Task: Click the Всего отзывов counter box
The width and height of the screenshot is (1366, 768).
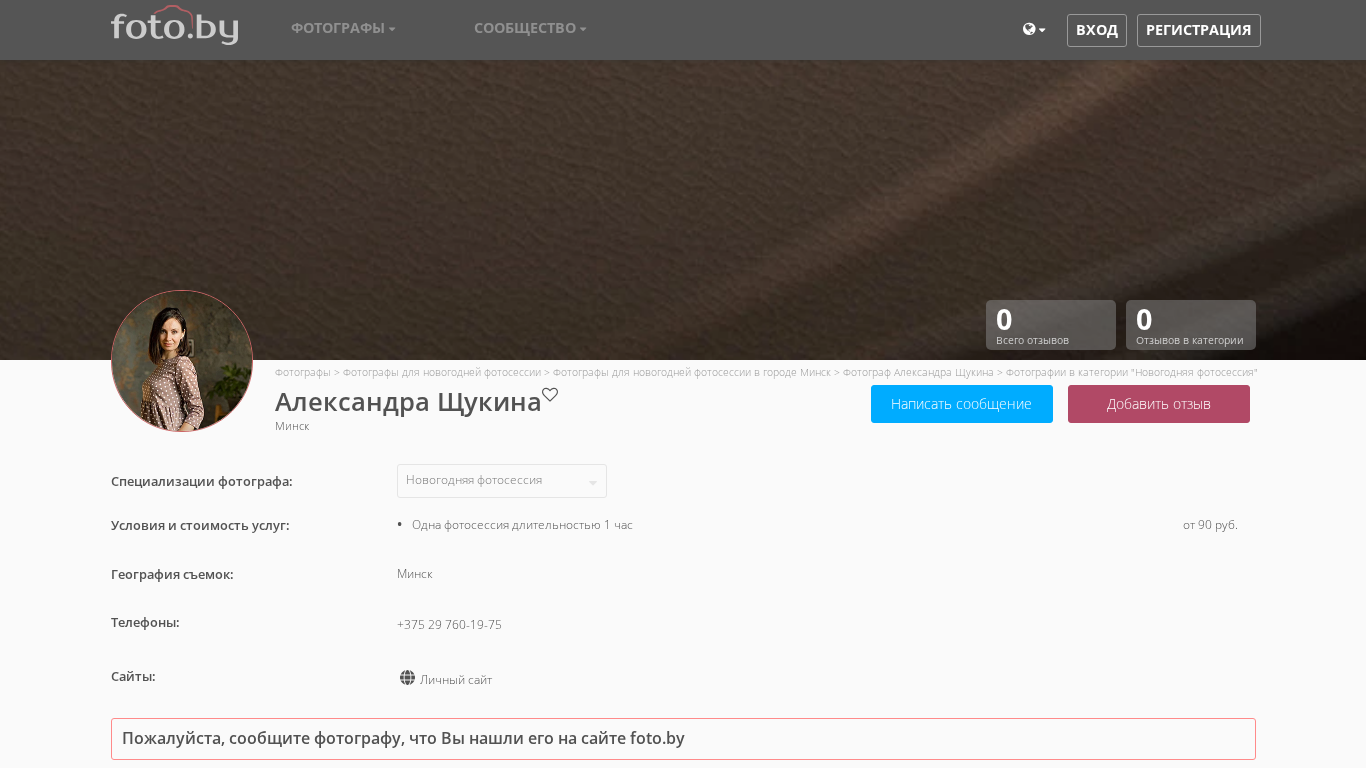Action: tap(1050, 325)
